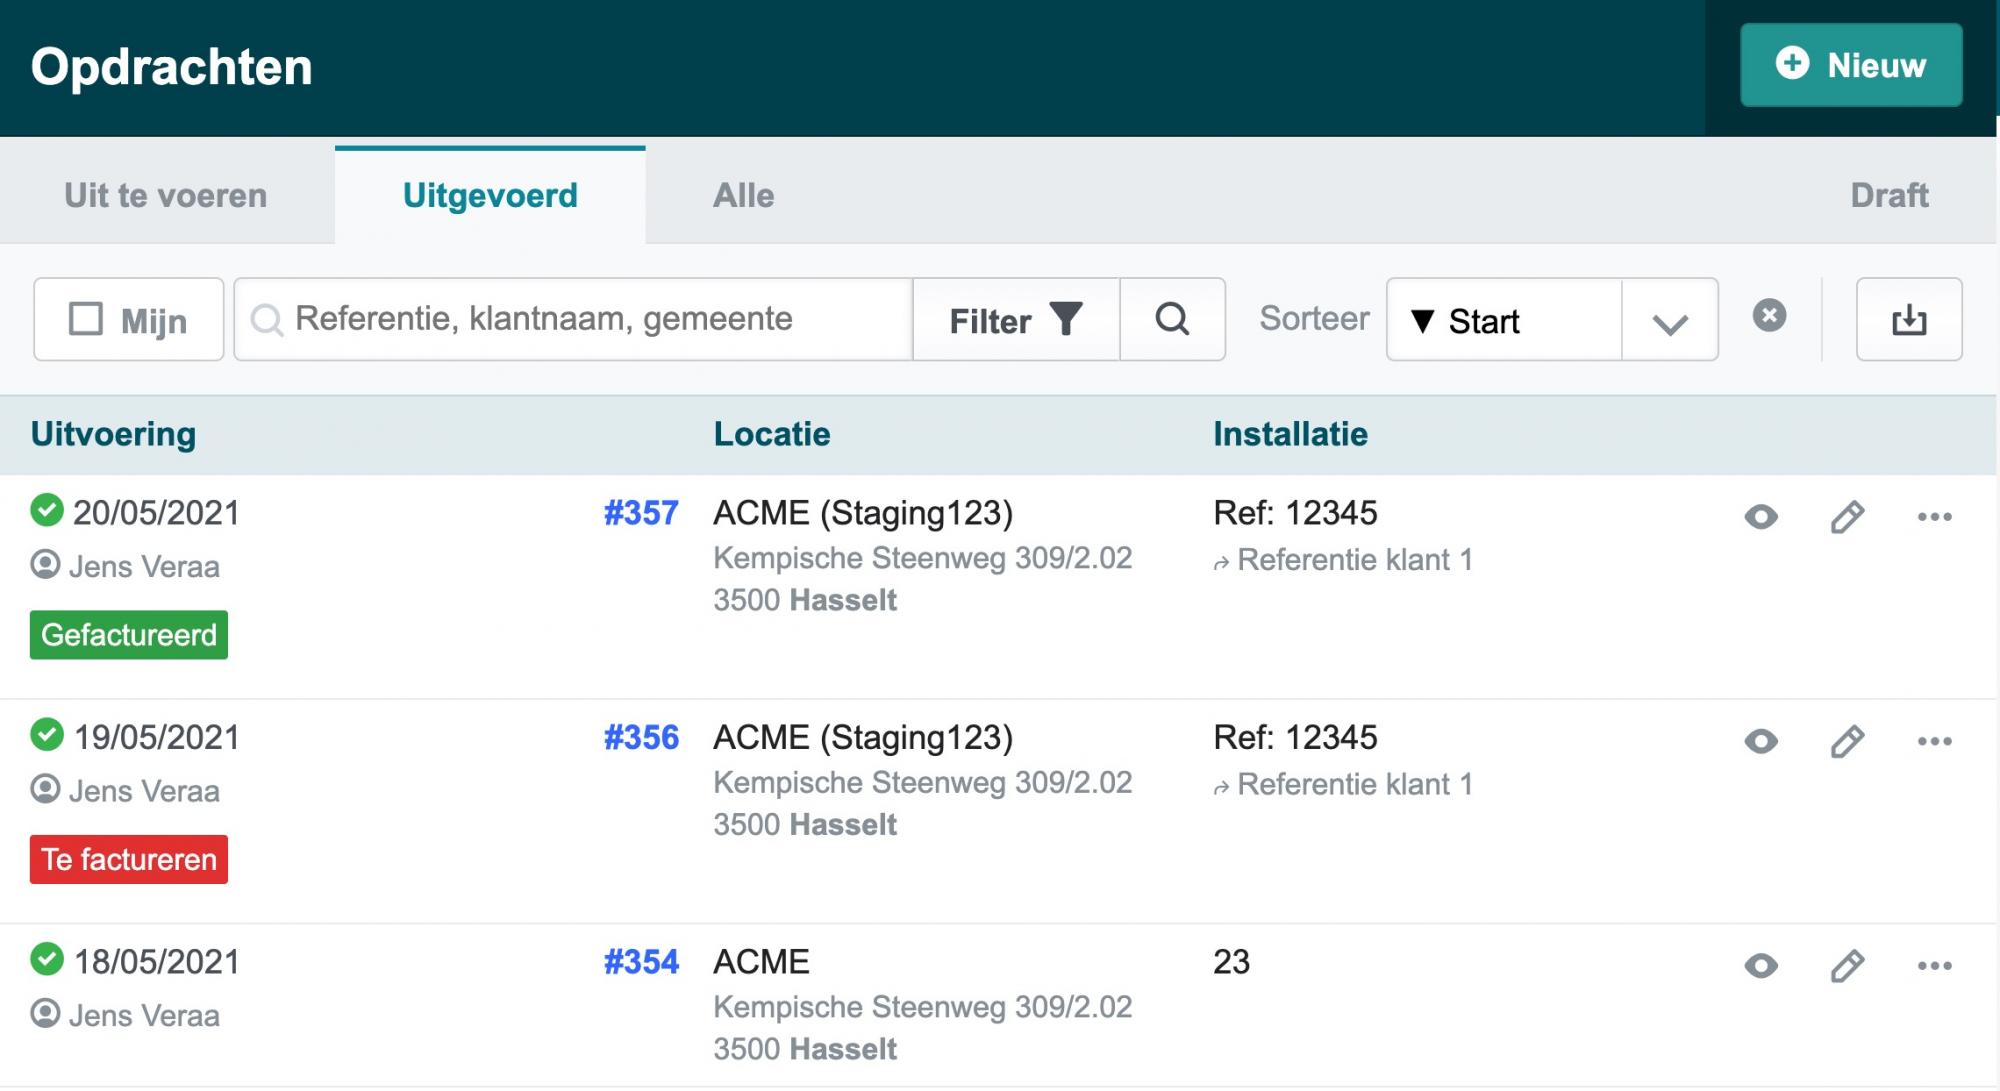
Task: Click the export download icon
Action: (x=1908, y=320)
